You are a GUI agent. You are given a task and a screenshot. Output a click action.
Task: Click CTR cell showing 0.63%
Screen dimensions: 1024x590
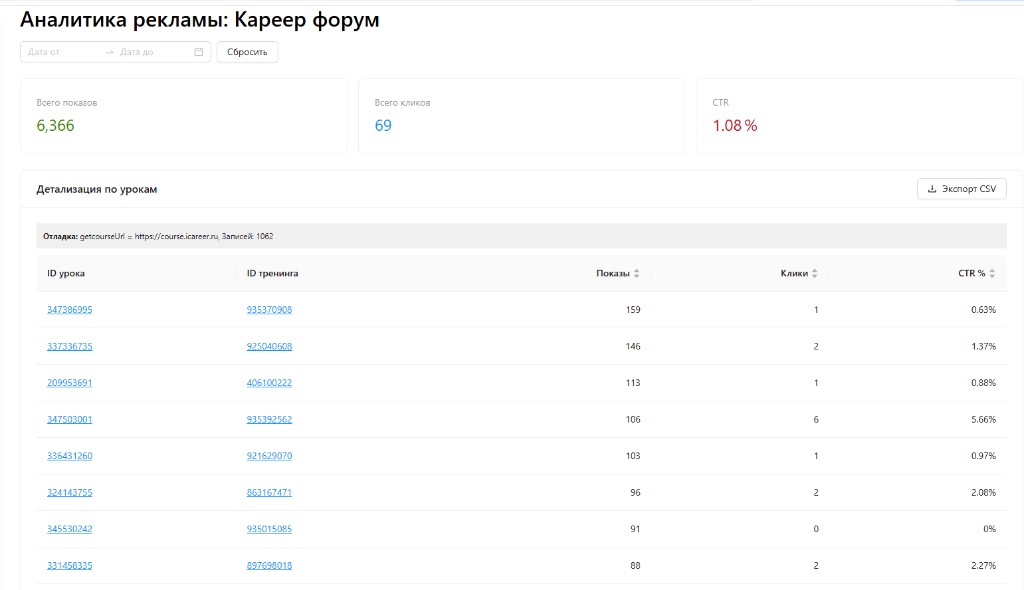(x=984, y=310)
